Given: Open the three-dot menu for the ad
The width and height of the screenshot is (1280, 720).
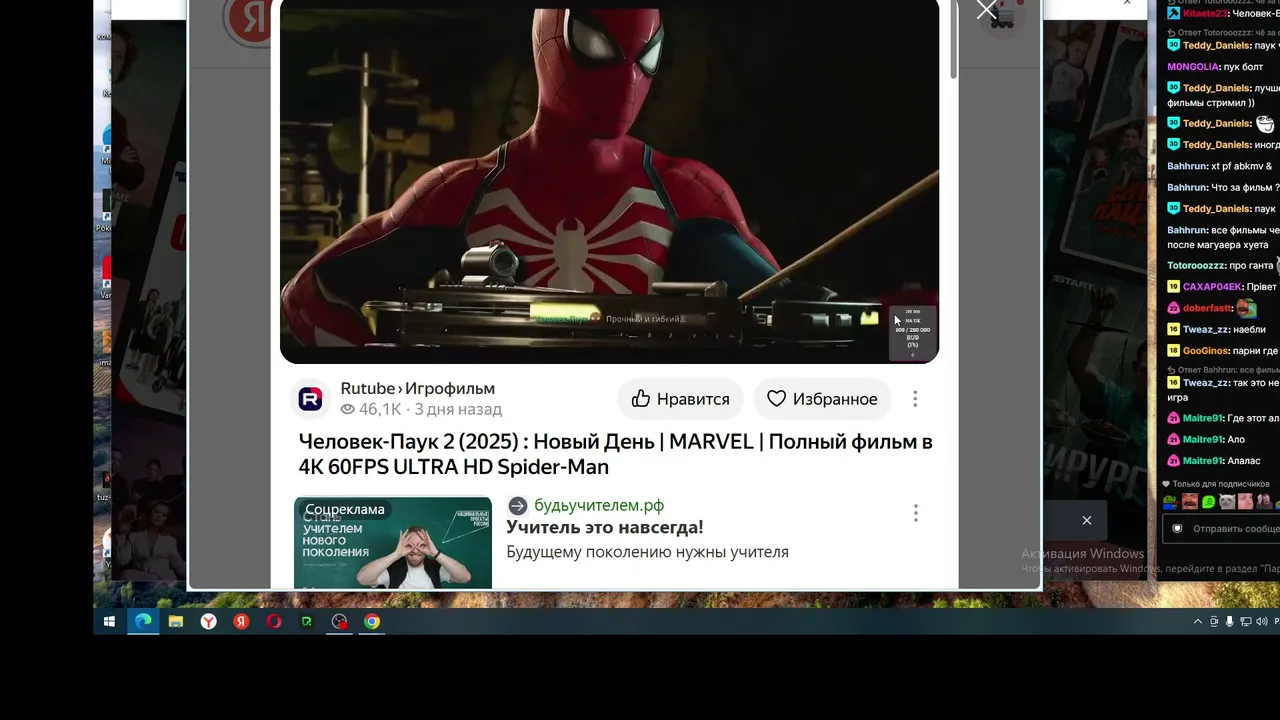Looking at the screenshot, I should [915, 513].
